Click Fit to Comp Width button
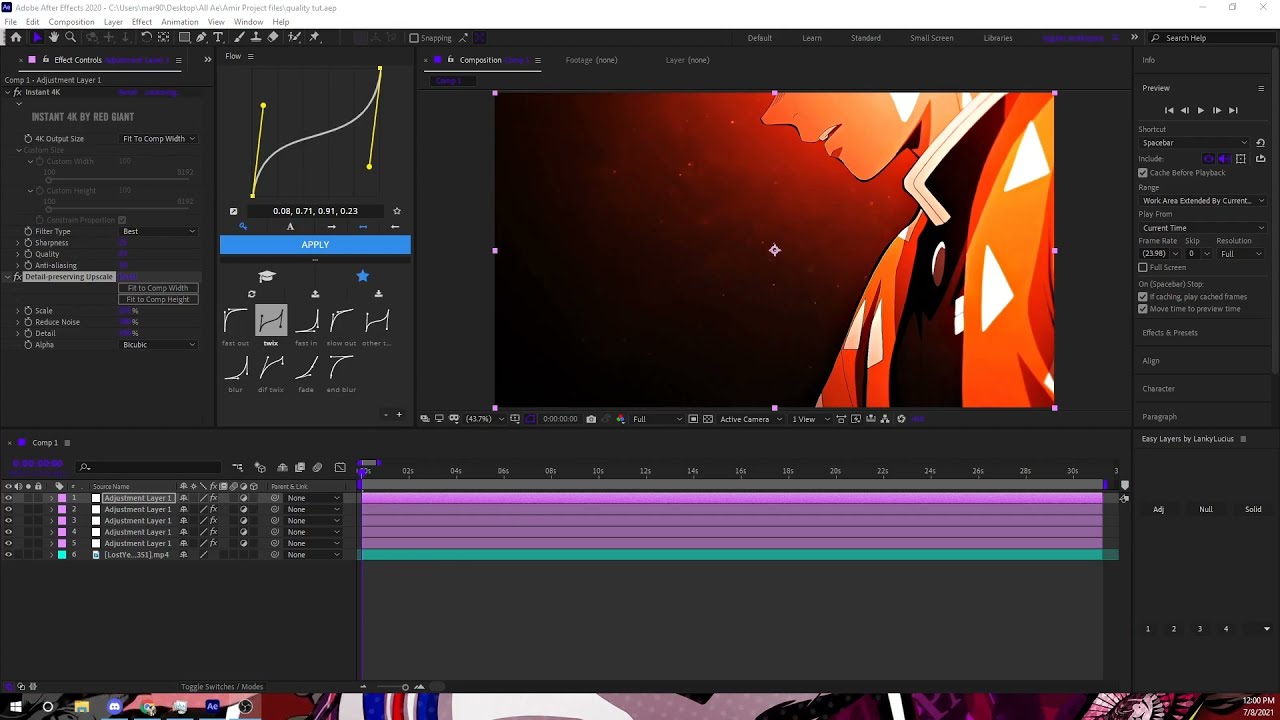1280x720 pixels. pos(158,288)
